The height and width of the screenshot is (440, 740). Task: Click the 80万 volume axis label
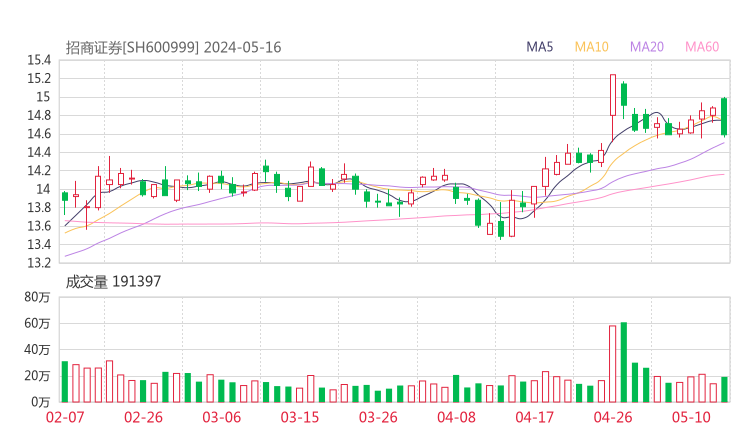click(x=37, y=297)
